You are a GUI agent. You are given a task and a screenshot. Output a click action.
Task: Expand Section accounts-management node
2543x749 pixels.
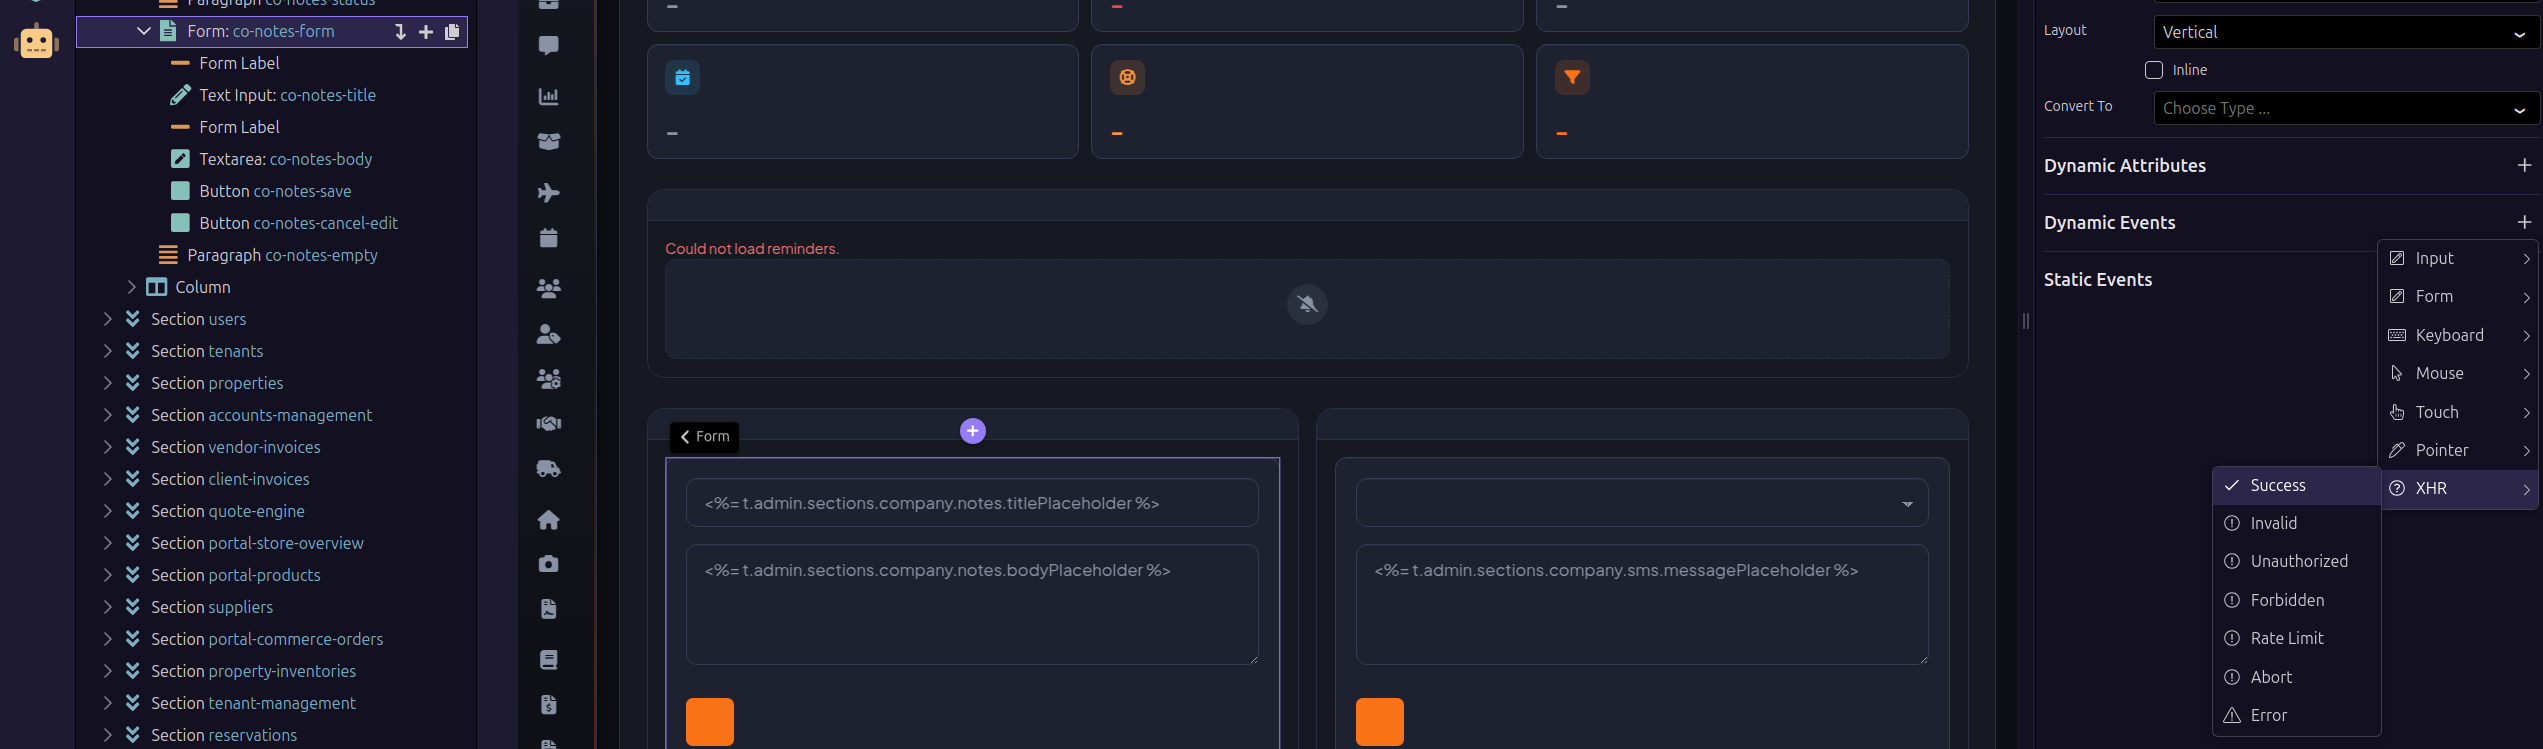107,415
